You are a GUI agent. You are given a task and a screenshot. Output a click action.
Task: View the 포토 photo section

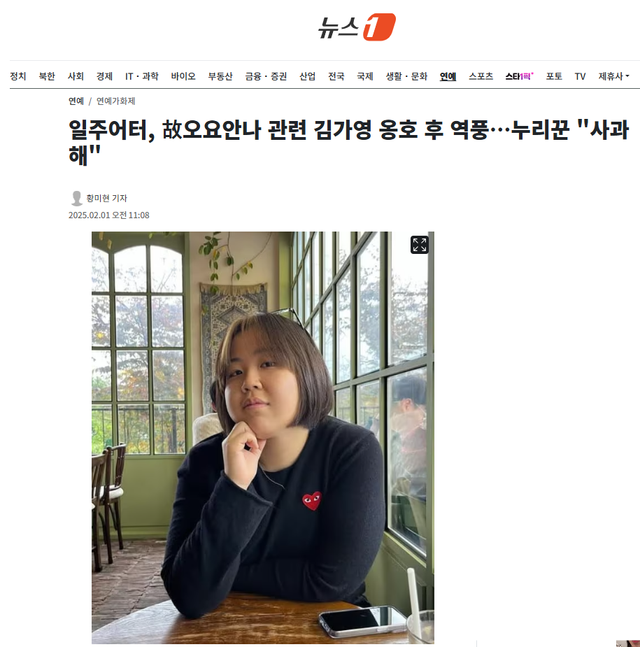[554, 76]
